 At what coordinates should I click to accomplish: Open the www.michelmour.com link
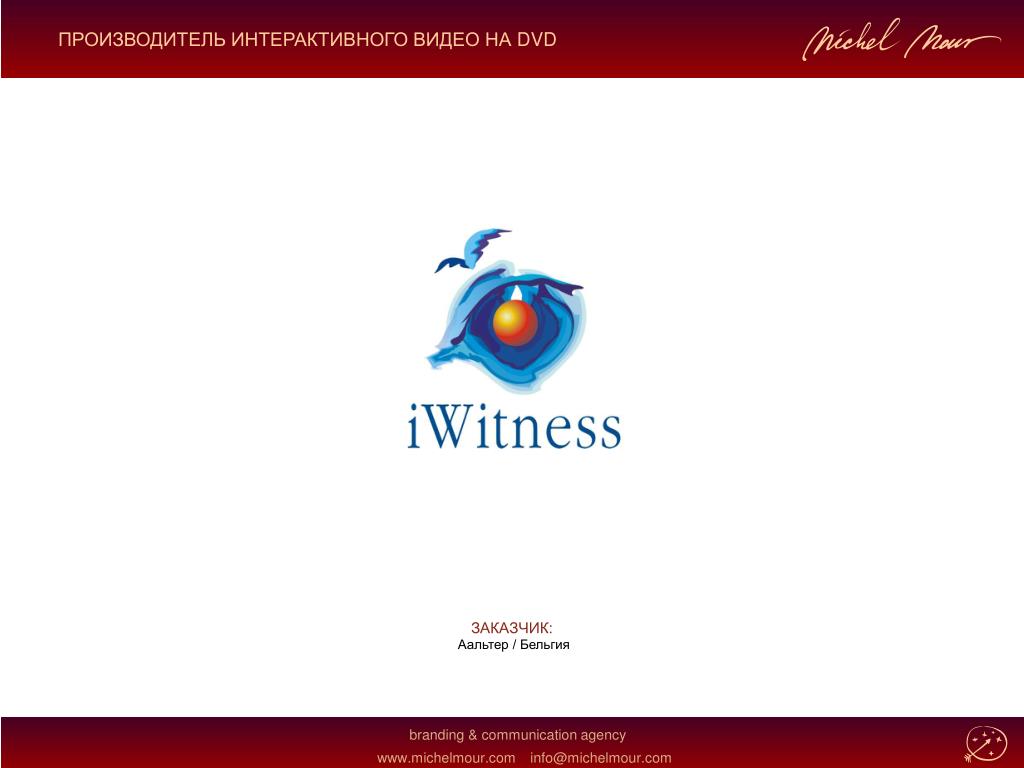[446, 758]
